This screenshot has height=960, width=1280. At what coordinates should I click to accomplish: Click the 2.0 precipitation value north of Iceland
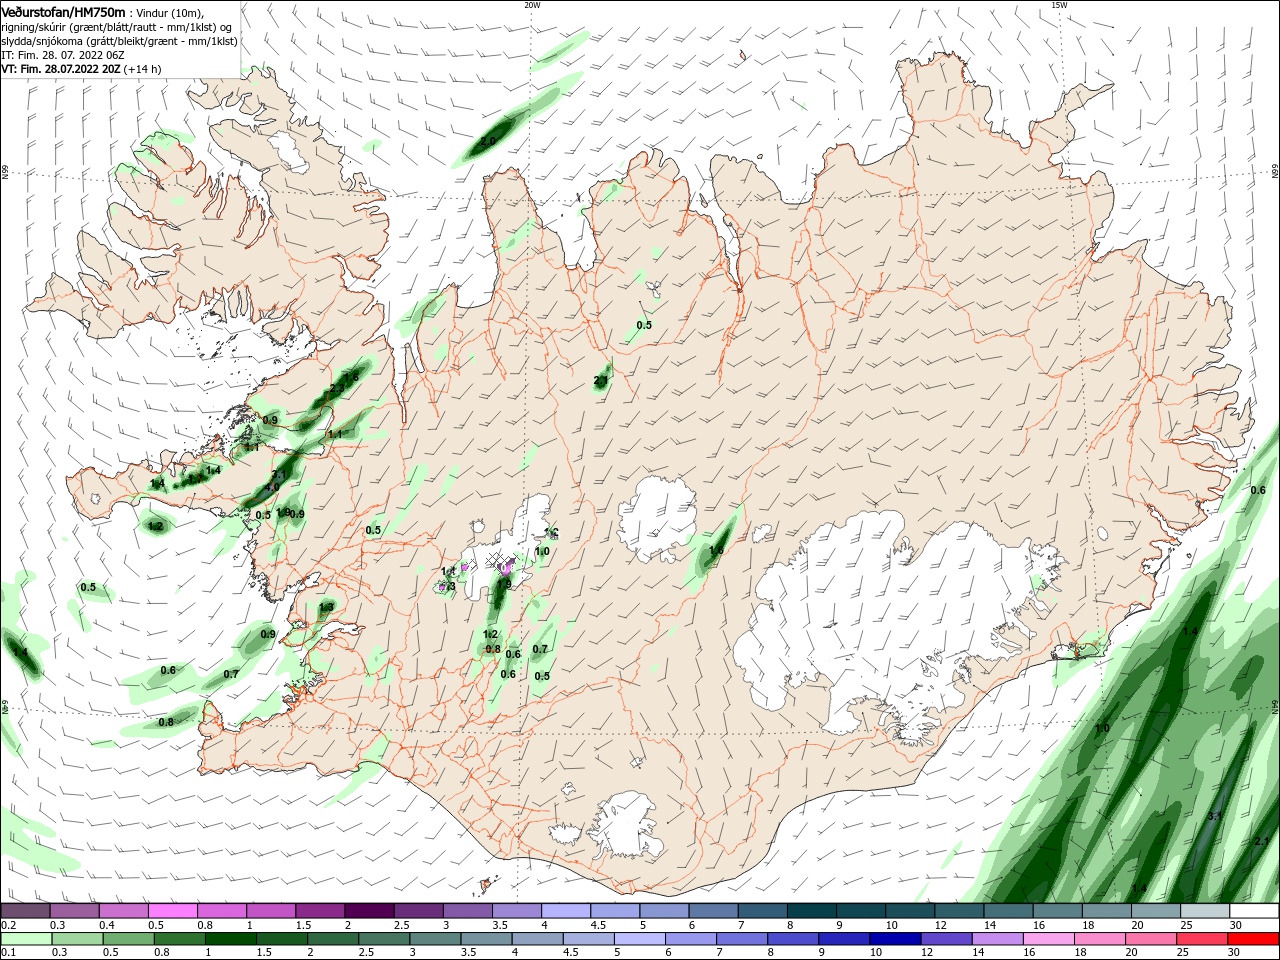(x=487, y=142)
